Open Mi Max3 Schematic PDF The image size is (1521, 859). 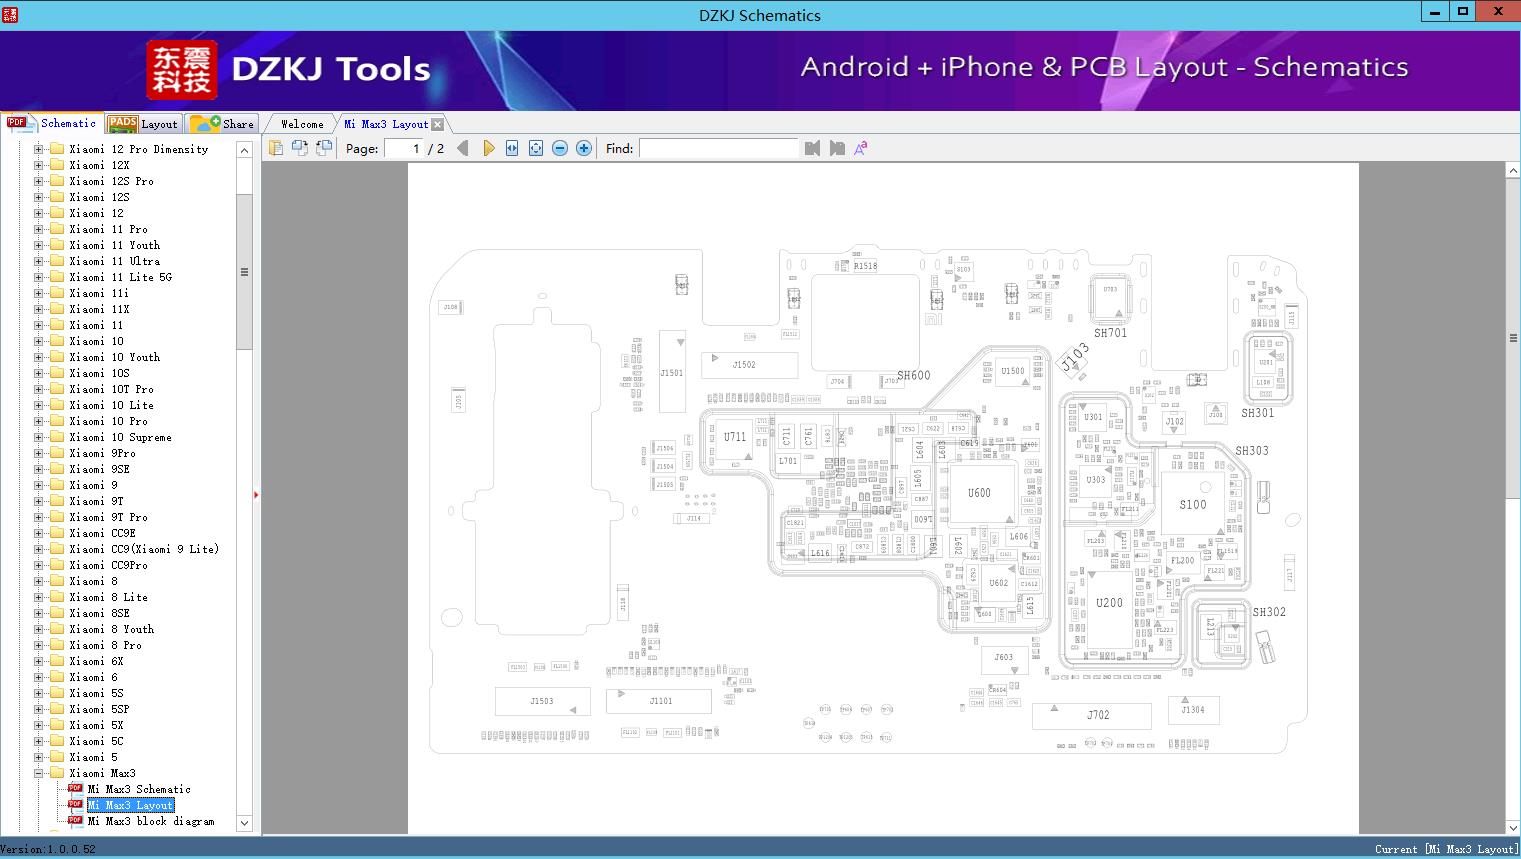pyautogui.click(x=139, y=789)
